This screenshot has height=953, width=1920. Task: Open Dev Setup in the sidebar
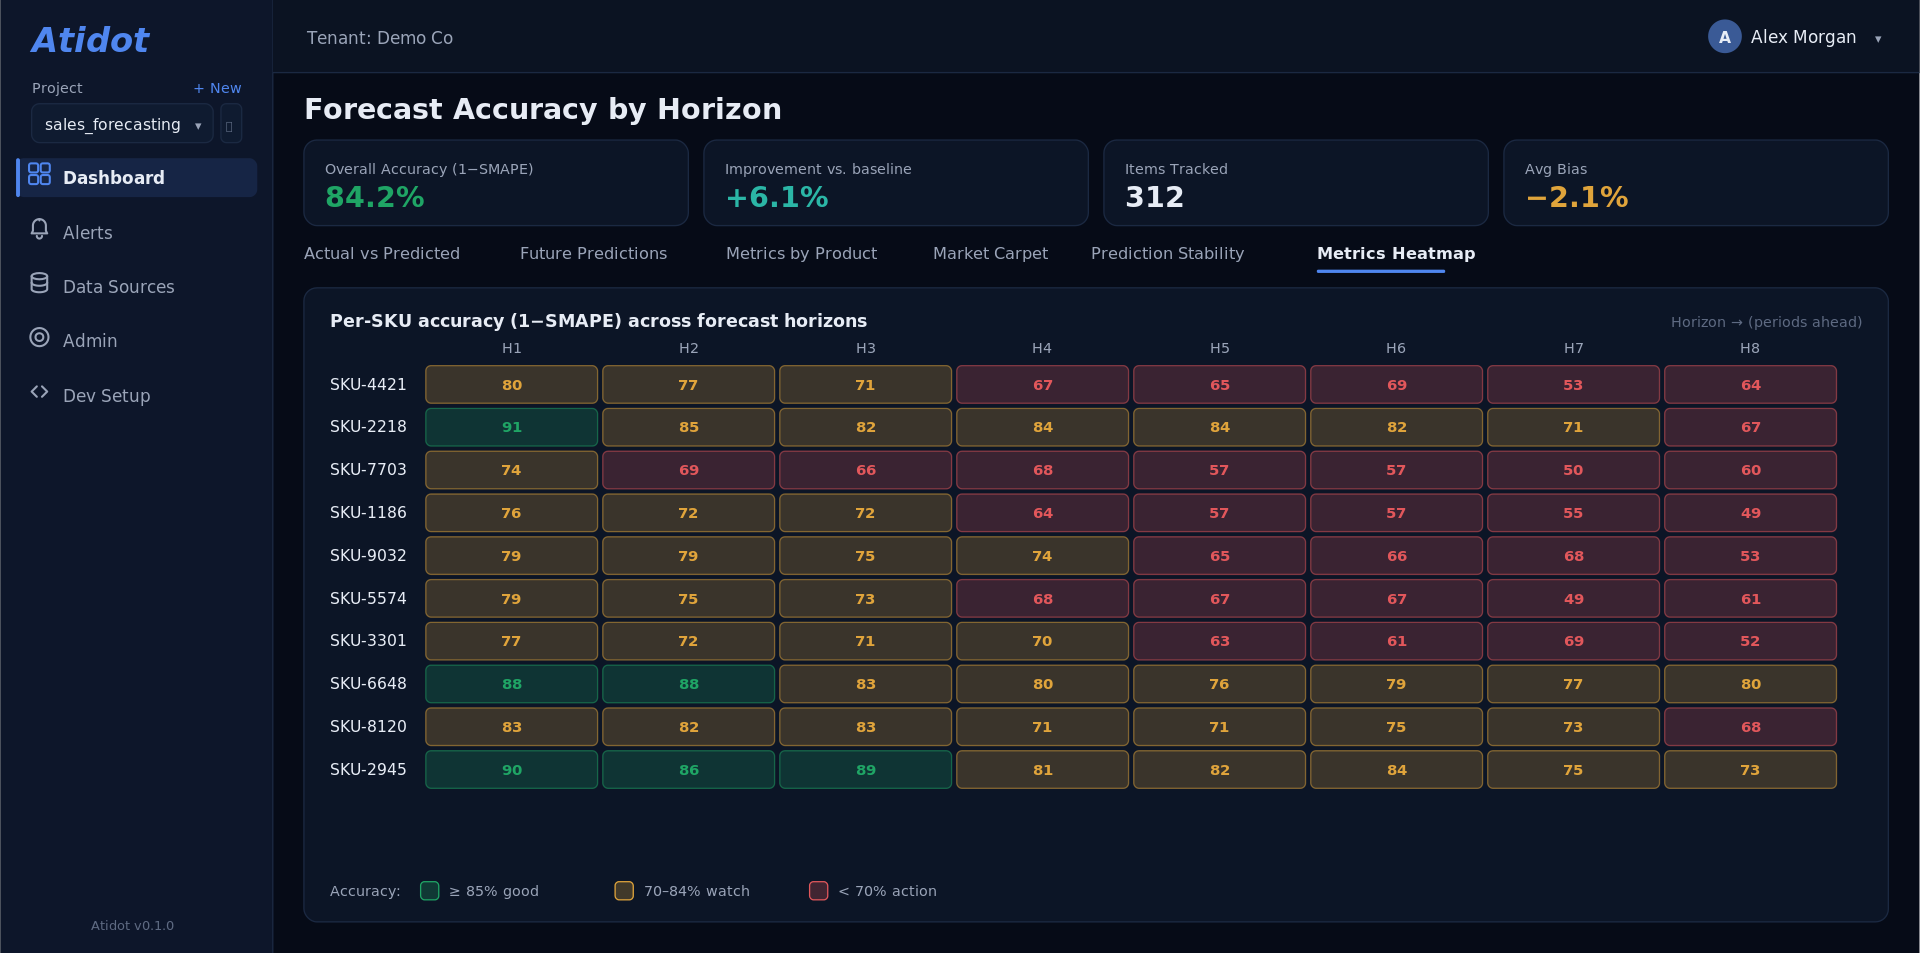pyautogui.click(x=136, y=395)
